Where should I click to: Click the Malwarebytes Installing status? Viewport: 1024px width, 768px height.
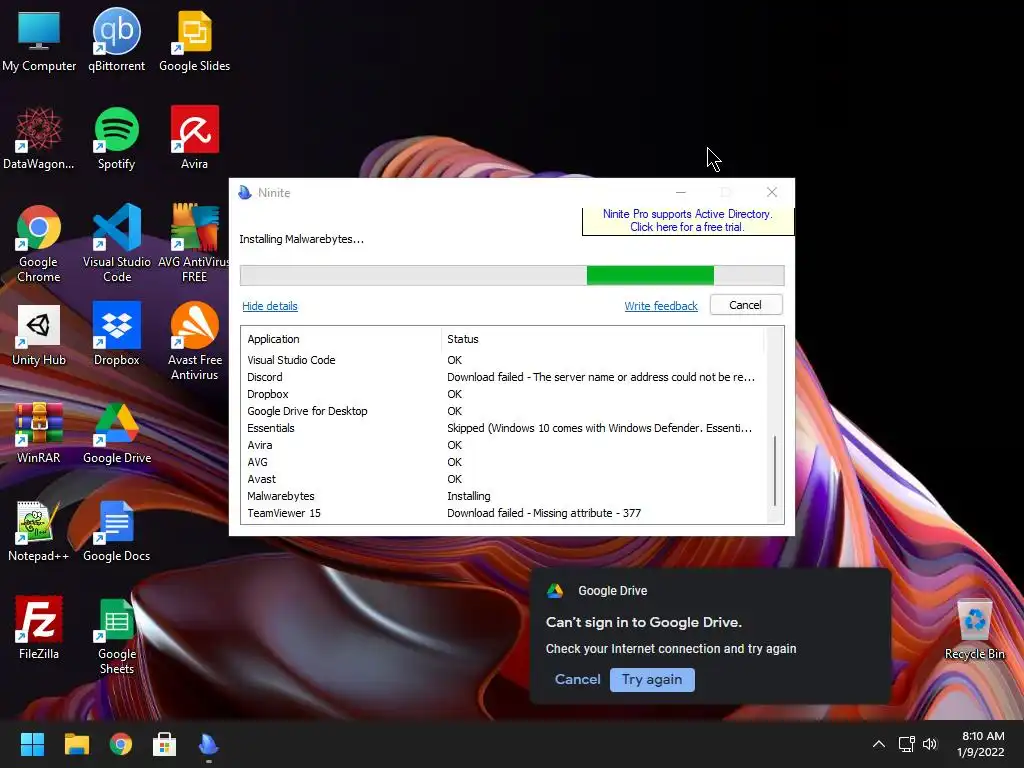469,496
